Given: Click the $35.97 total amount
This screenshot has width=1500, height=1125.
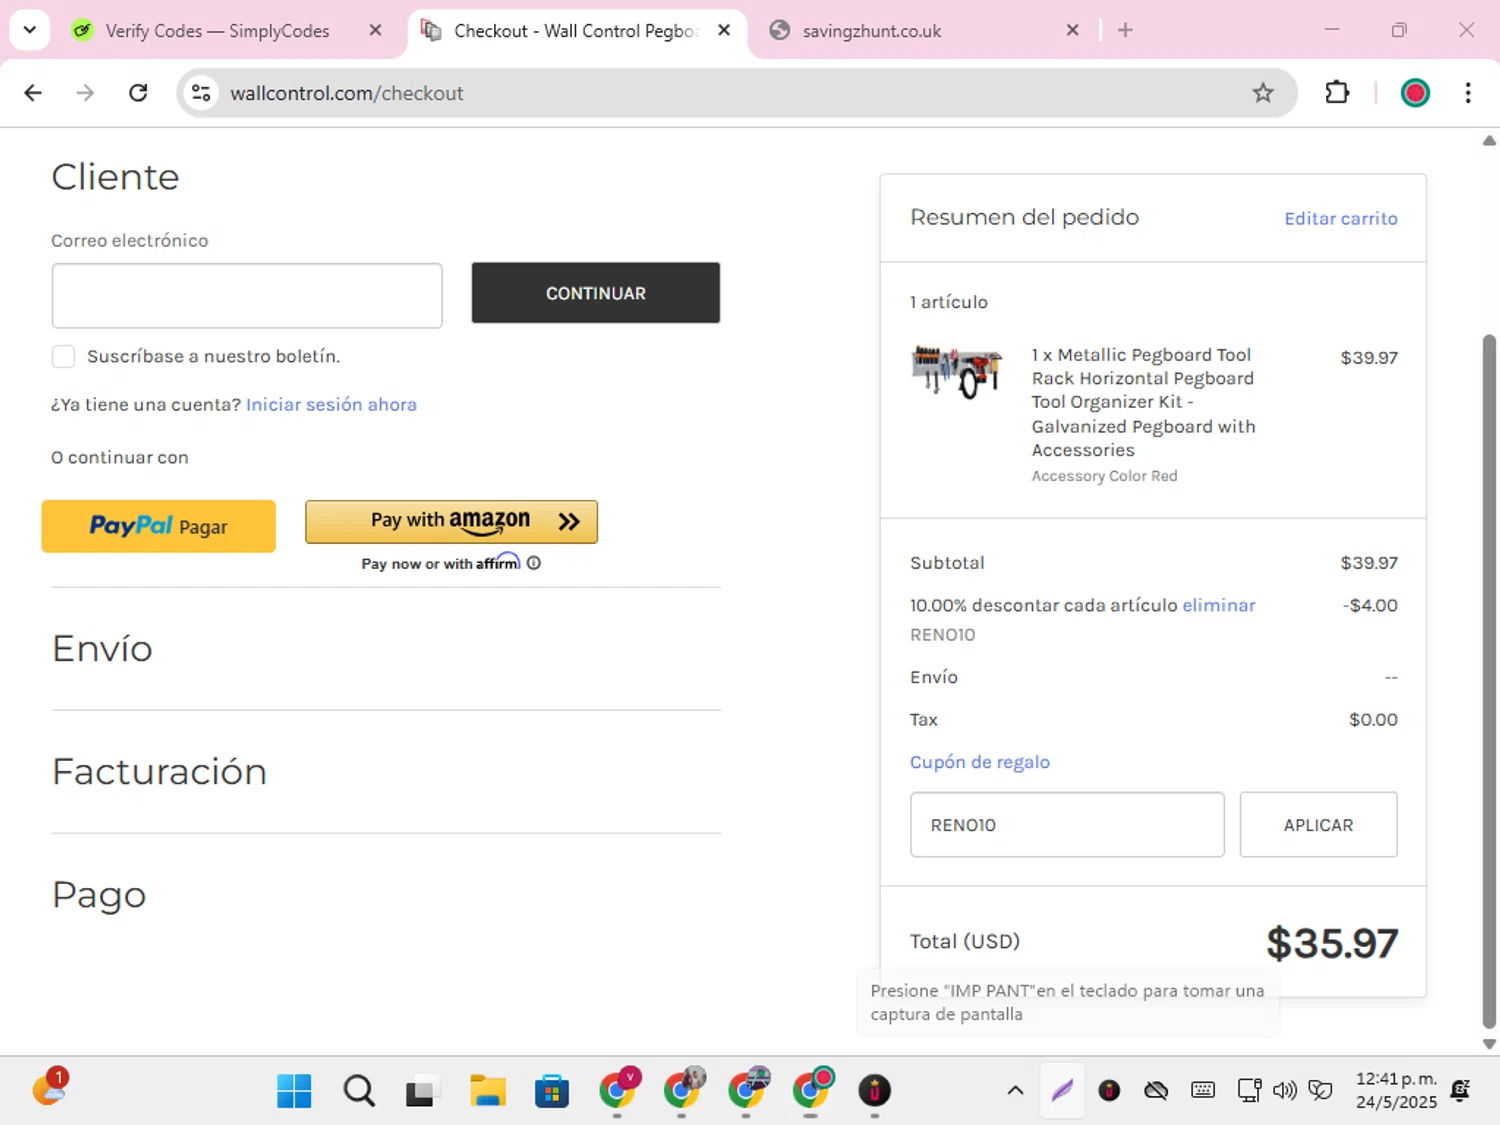Looking at the screenshot, I should coord(1332,943).
